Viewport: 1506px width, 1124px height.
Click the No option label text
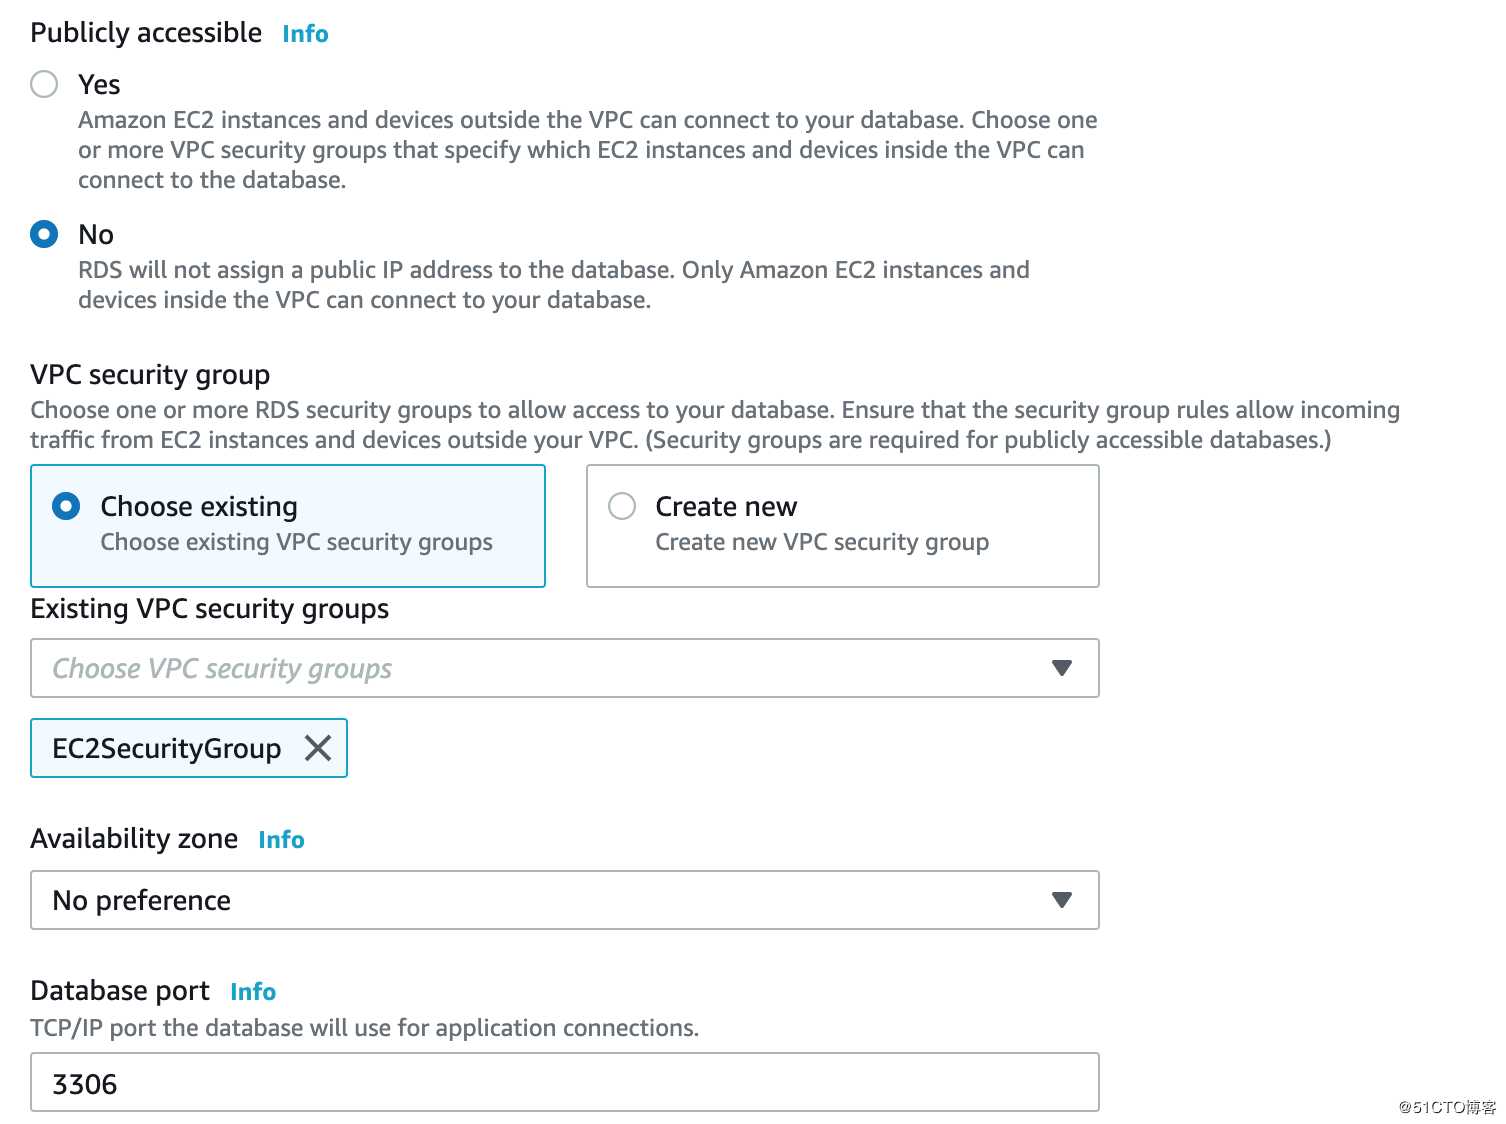96,235
